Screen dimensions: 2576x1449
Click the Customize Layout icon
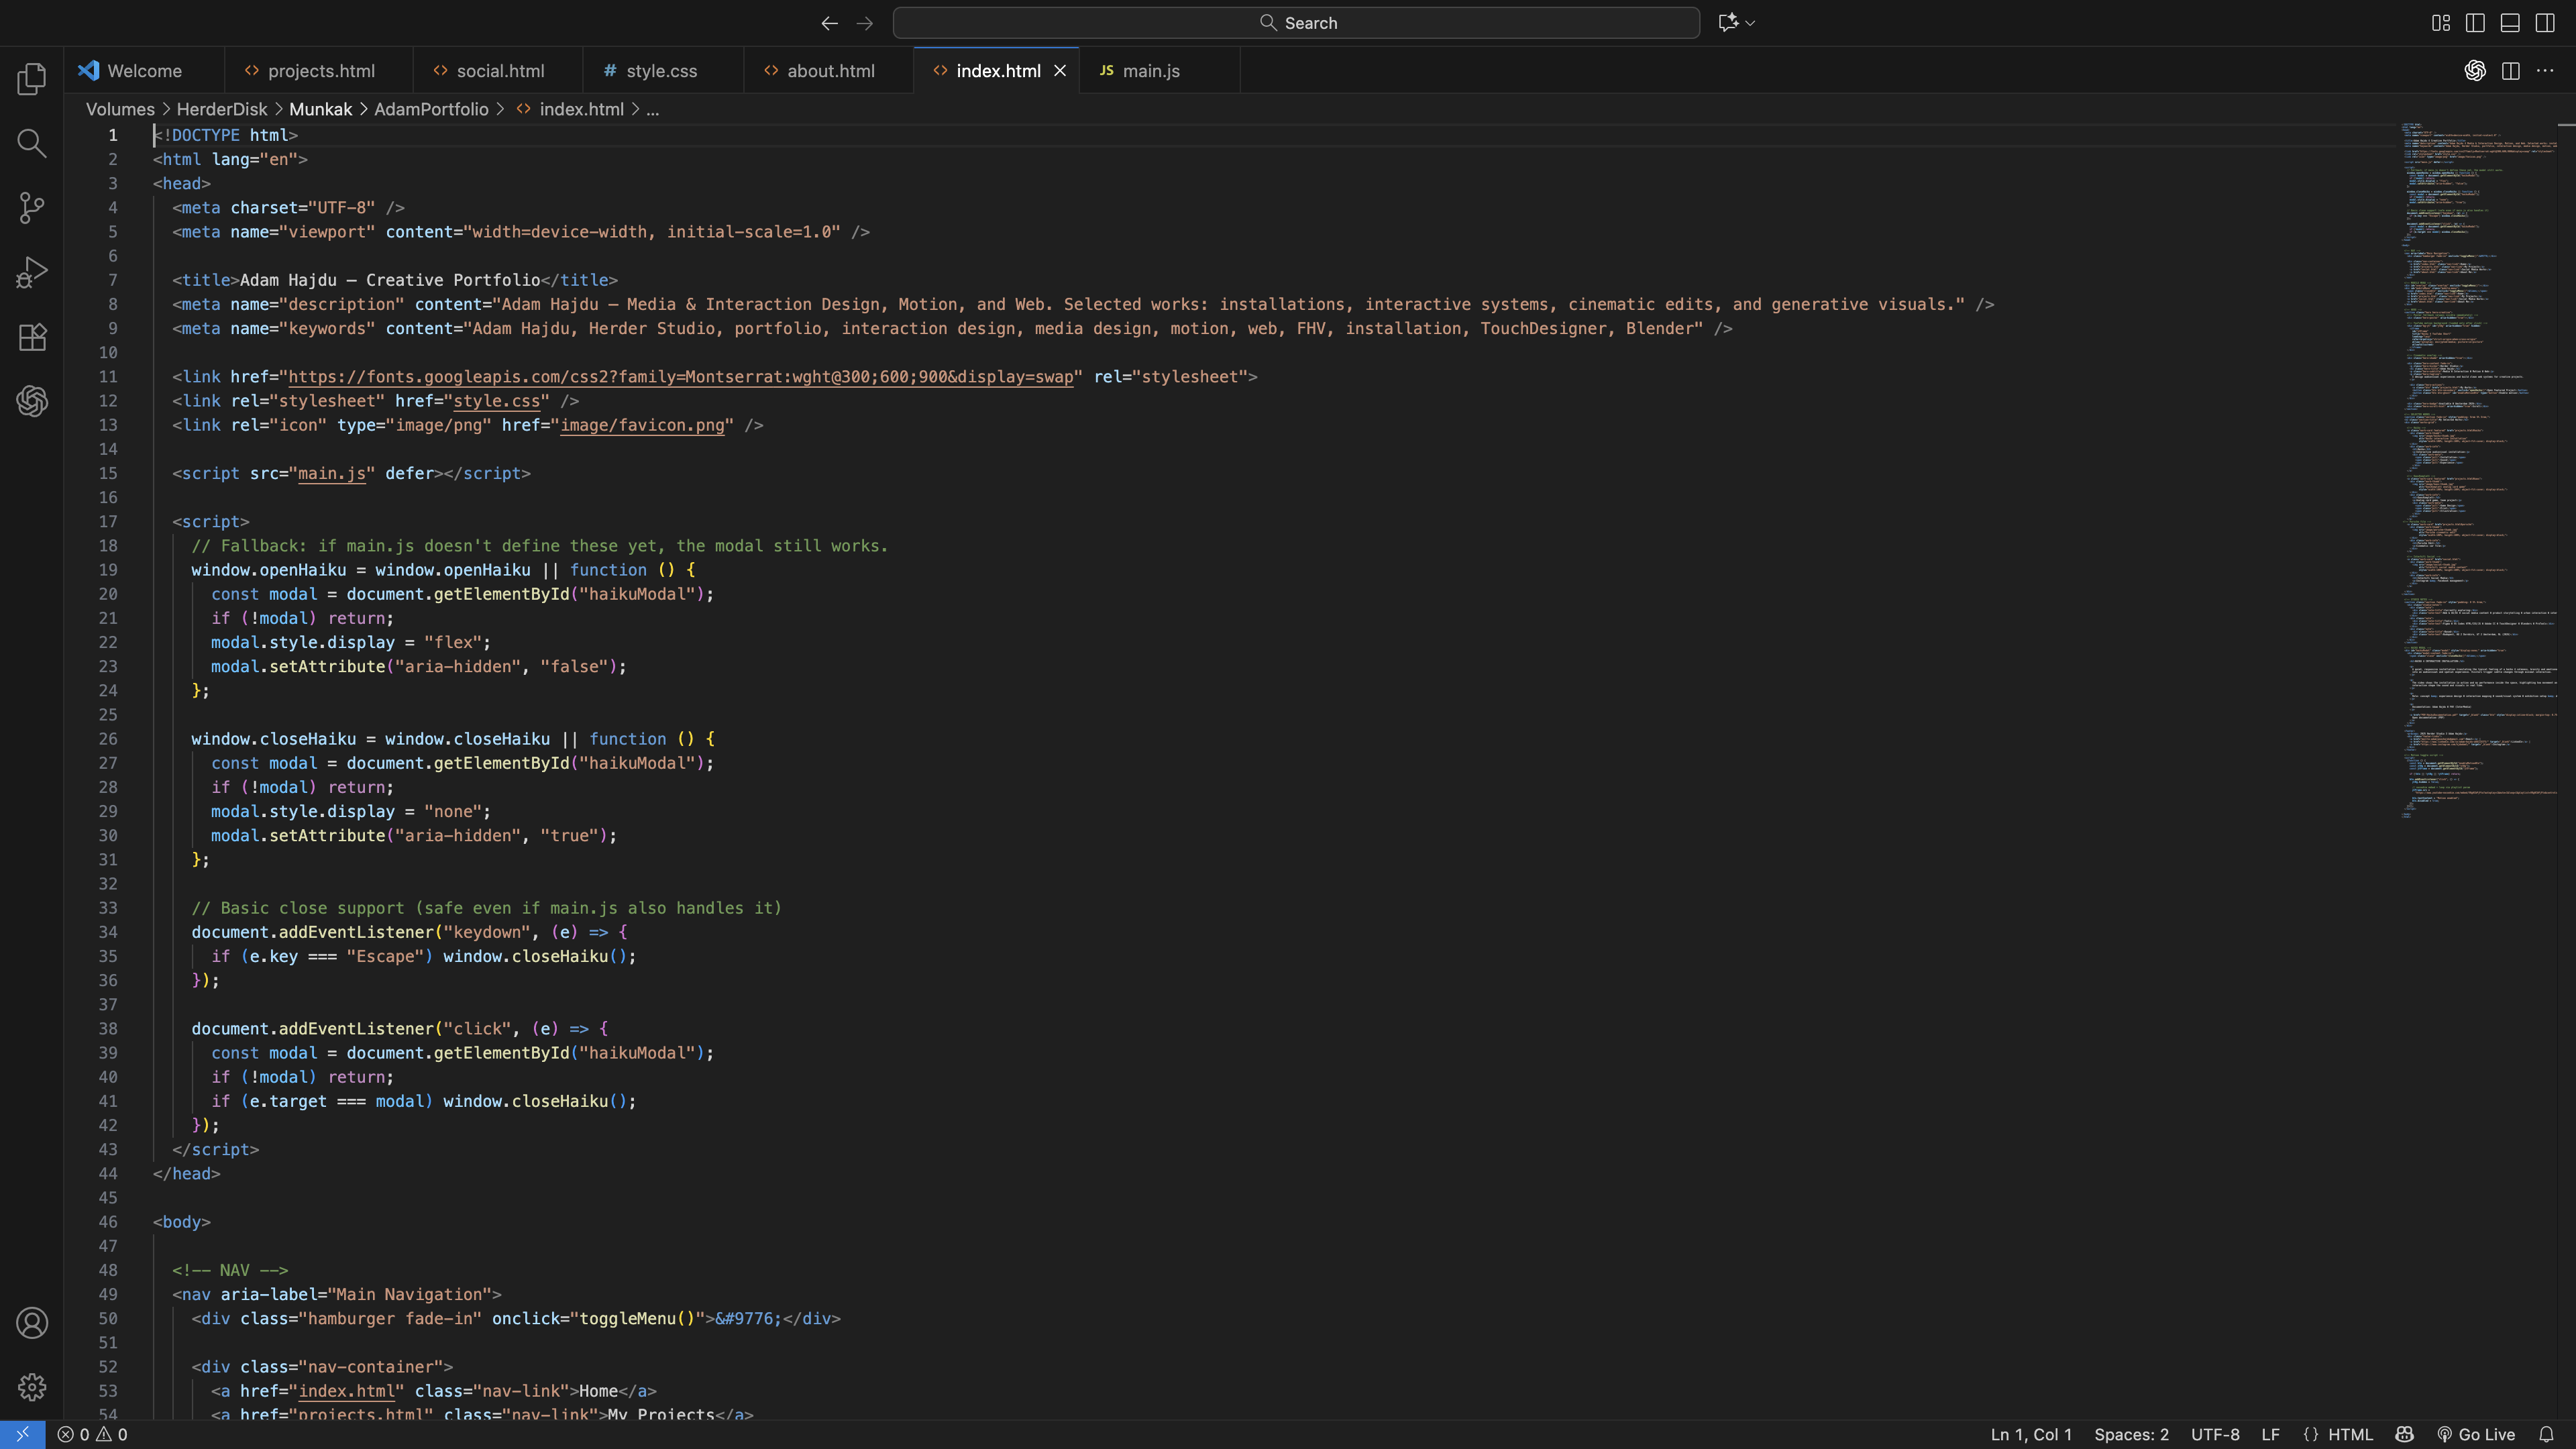(x=2440, y=22)
